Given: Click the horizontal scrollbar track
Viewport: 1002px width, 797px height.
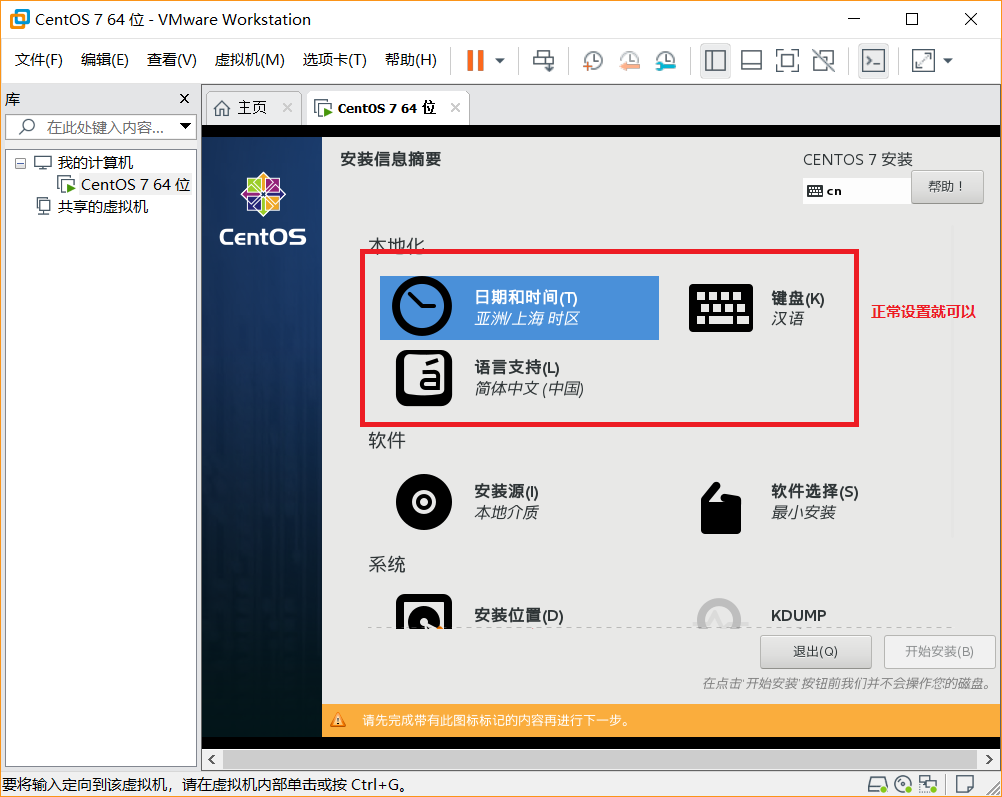Looking at the screenshot, I should pos(599,759).
